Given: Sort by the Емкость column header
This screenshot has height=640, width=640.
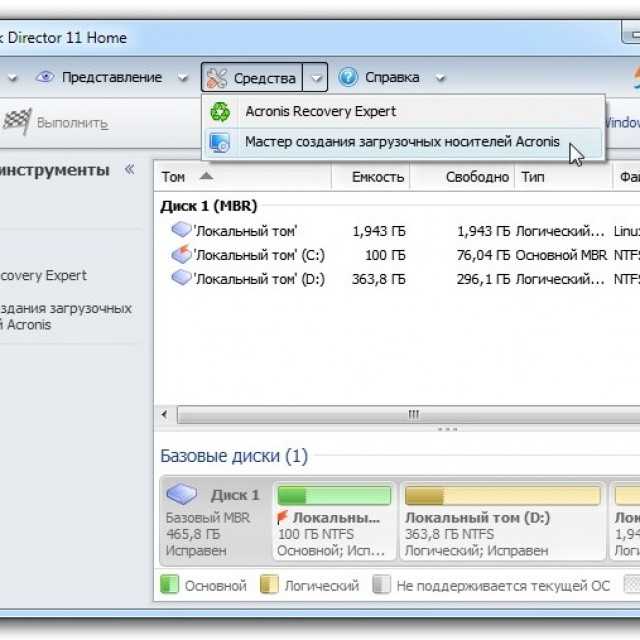Looking at the screenshot, I should tap(371, 177).
